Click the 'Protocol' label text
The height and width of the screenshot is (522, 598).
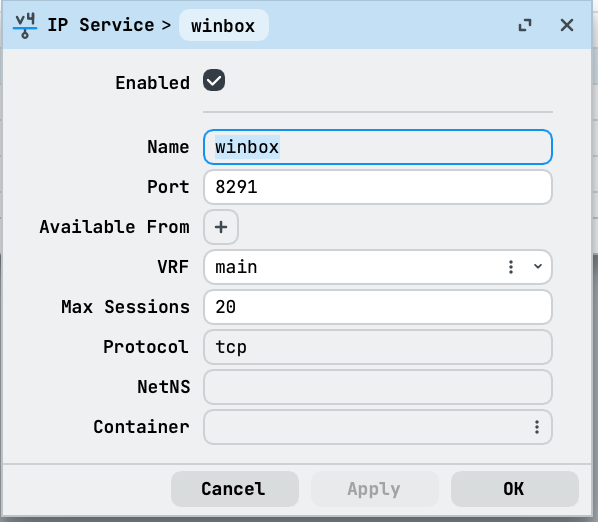[x=146, y=347]
